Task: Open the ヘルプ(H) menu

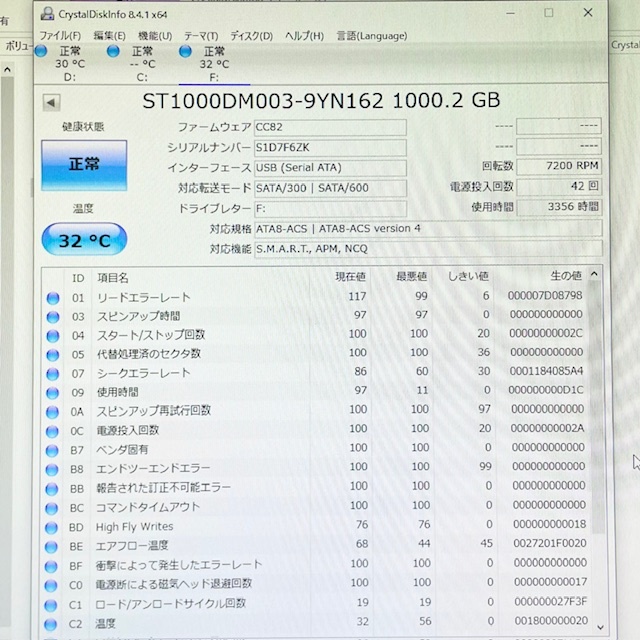Action: point(304,36)
